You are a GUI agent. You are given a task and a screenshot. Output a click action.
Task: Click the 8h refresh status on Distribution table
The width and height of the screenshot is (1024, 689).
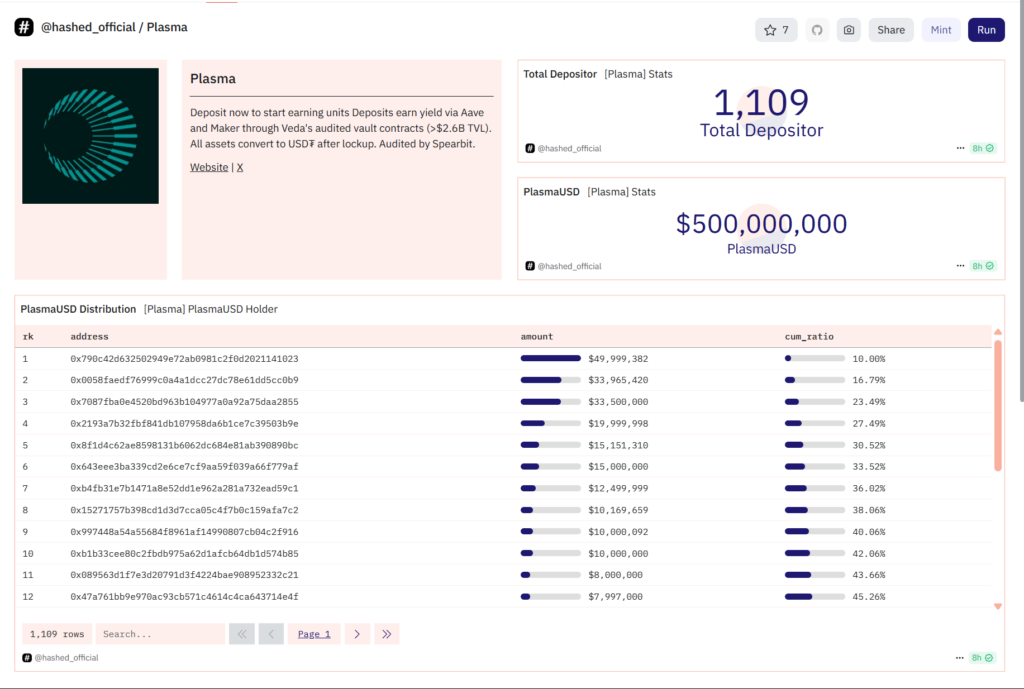982,658
